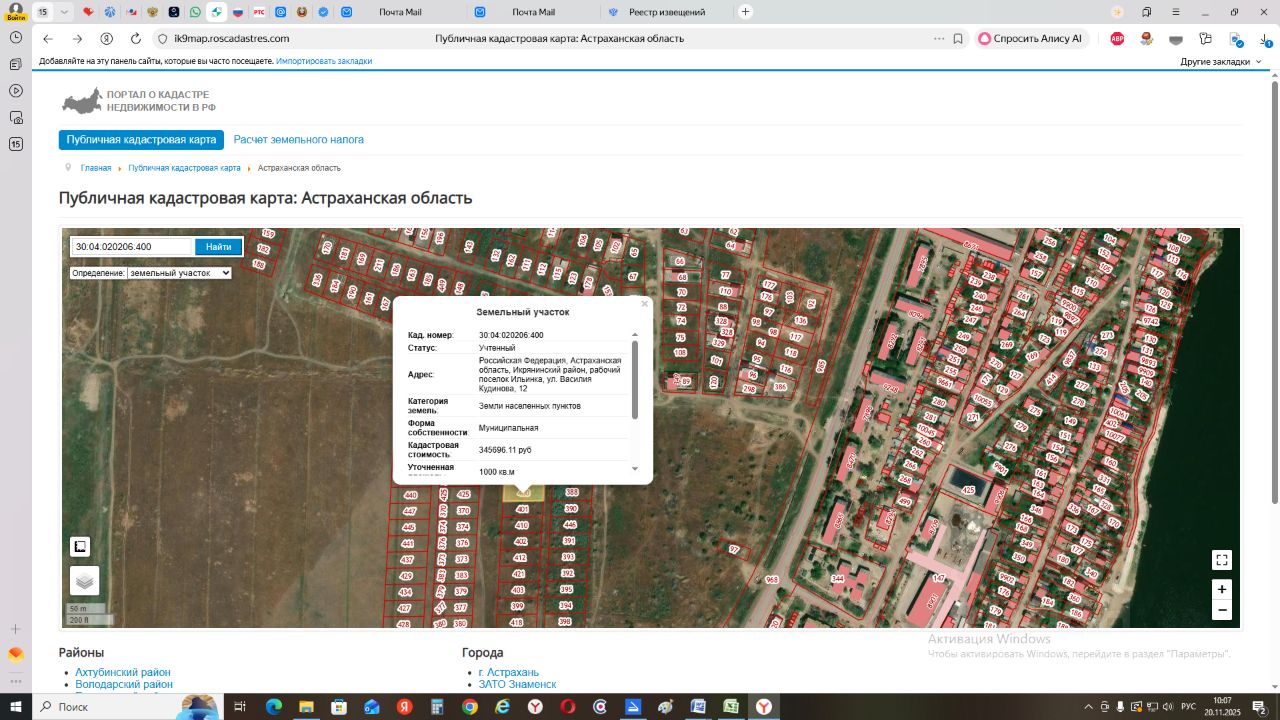Open the map layers switcher
Screen dimensions: 1280x720
click(x=84, y=580)
